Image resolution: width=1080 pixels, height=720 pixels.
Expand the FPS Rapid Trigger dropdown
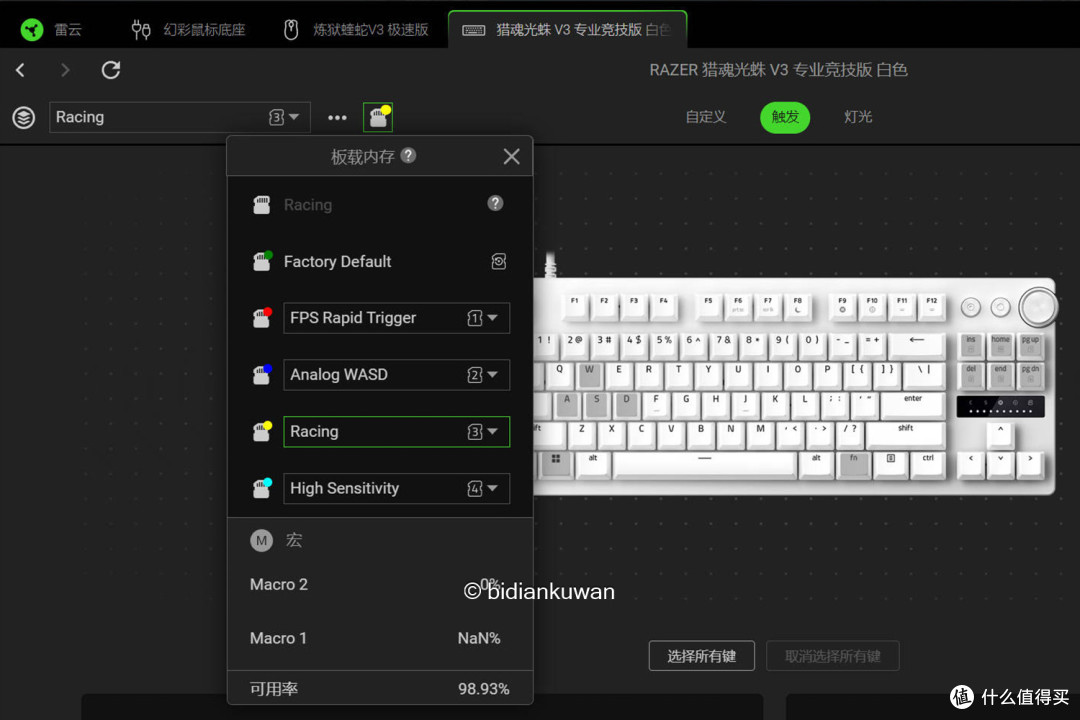point(397,318)
